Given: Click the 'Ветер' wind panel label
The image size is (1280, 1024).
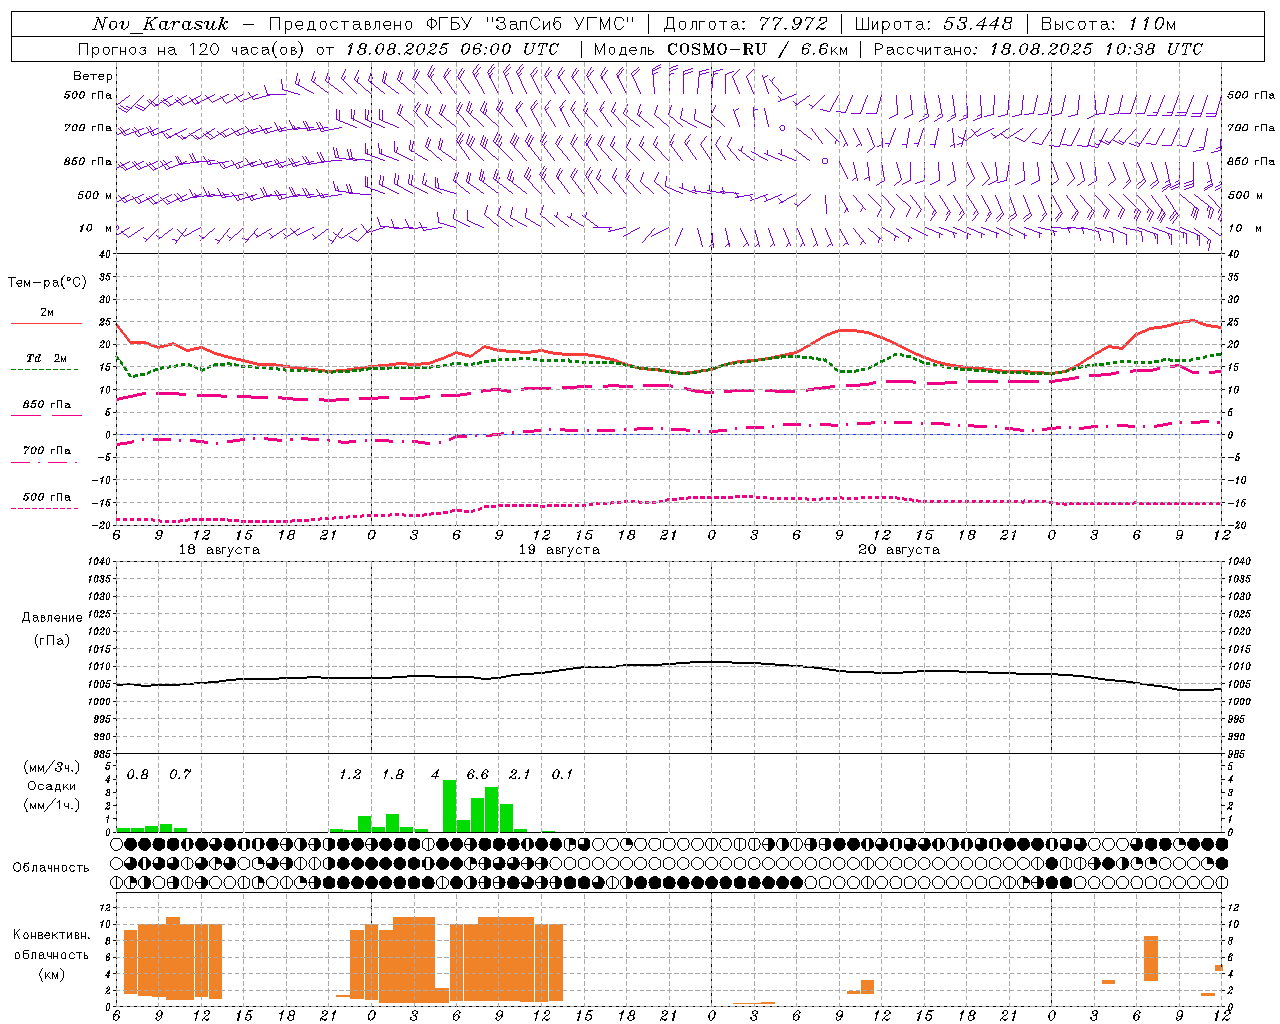Looking at the screenshot, I should pos(93,76).
